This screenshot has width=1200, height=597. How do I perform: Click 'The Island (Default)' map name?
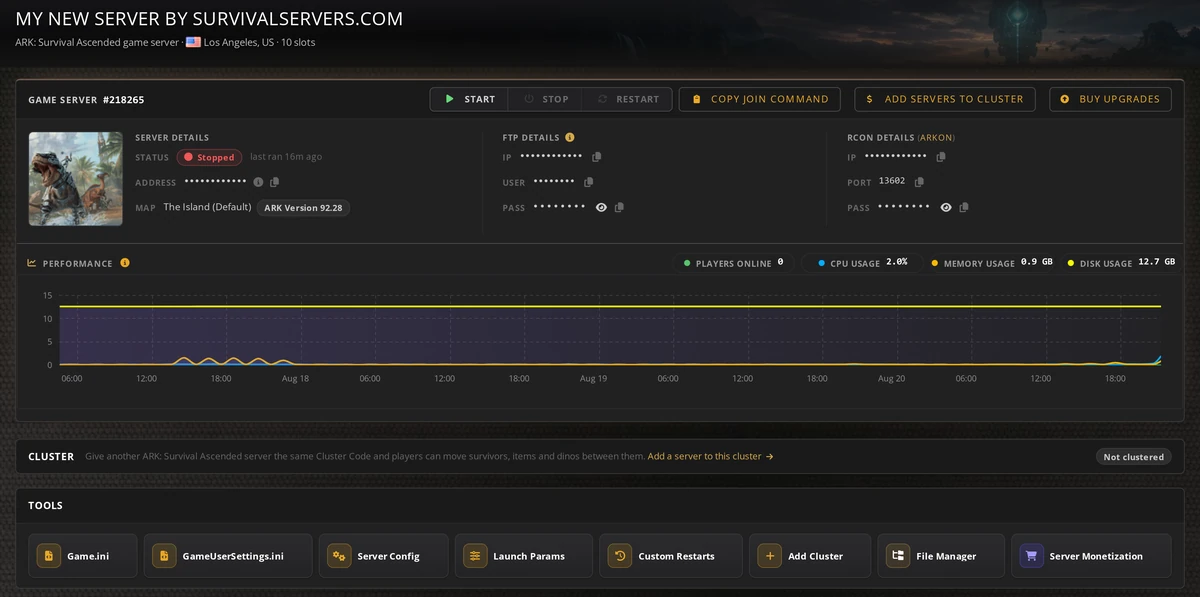pyautogui.click(x=207, y=207)
